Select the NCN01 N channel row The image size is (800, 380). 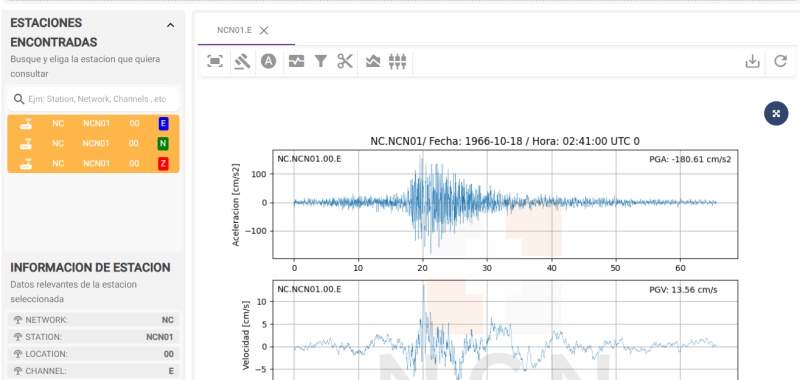pyautogui.click(x=93, y=143)
